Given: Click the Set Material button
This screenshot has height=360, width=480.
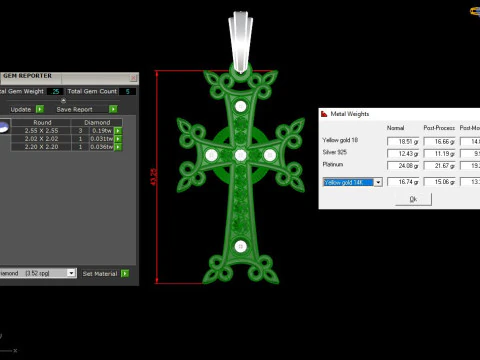Looking at the screenshot, I should coord(100,274).
